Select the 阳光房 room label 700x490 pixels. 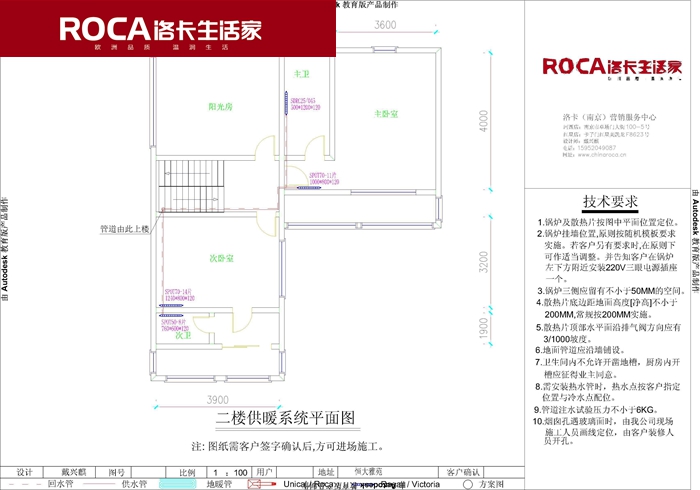pyautogui.click(x=220, y=106)
